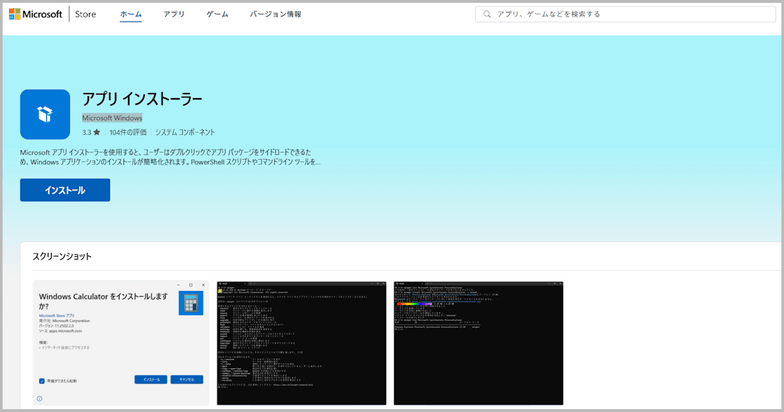Image resolution: width=784 pixels, height=412 pixels.
Task: Open the Store home link
Action: [x=86, y=14]
